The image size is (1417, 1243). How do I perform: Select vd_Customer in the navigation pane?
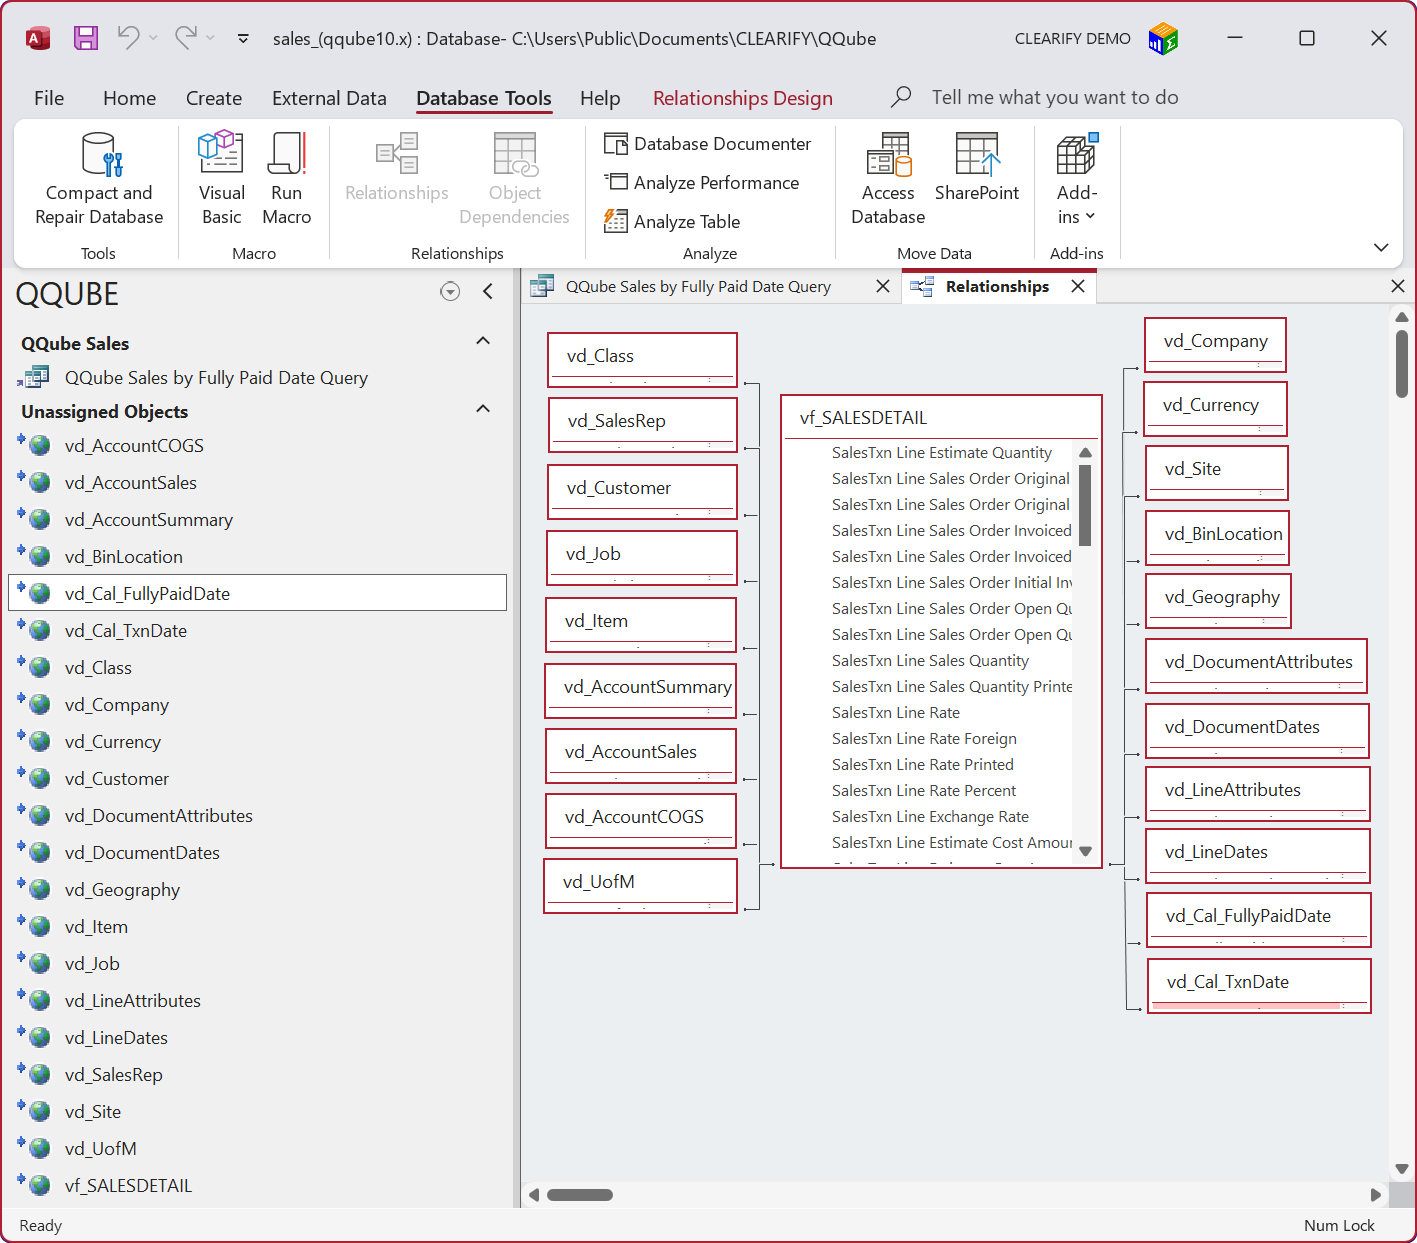(117, 778)
